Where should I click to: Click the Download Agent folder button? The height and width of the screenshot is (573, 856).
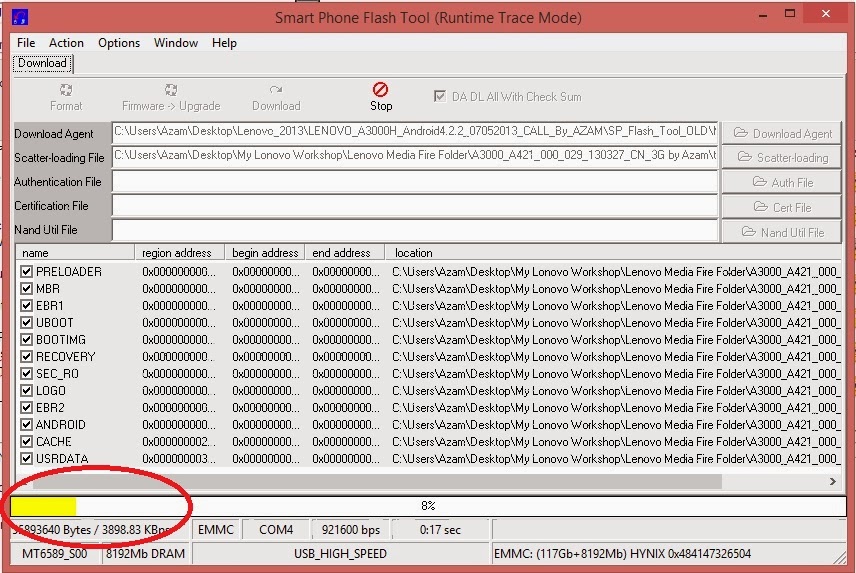781,133
